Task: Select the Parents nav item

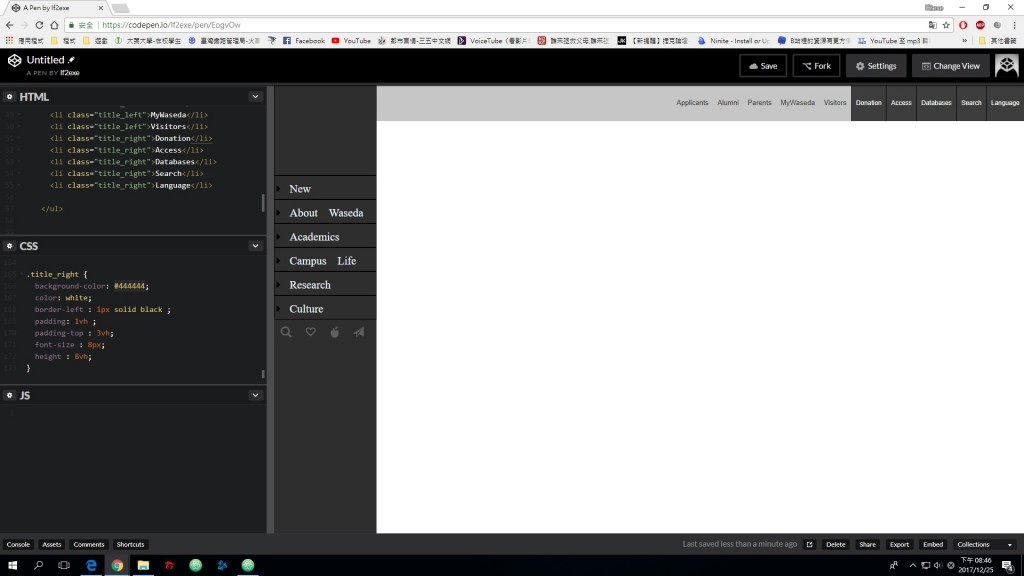Action: pos(759,103)
